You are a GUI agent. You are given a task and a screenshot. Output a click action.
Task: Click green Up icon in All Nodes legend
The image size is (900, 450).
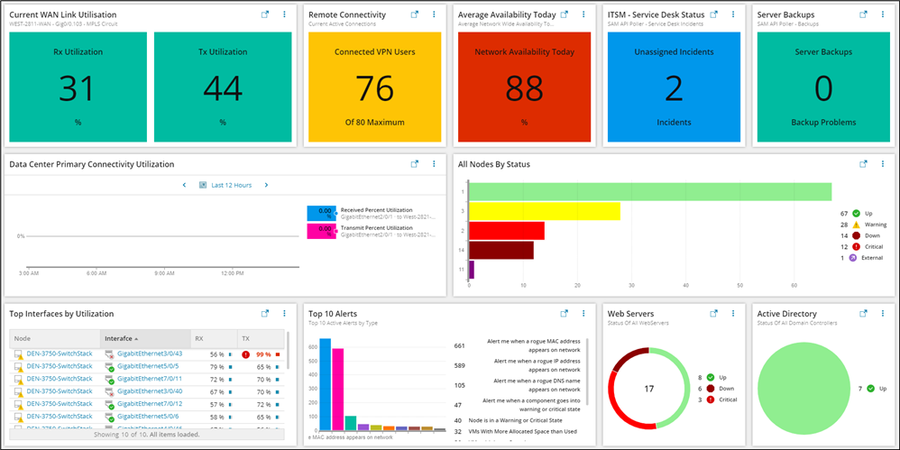[856, 214]
